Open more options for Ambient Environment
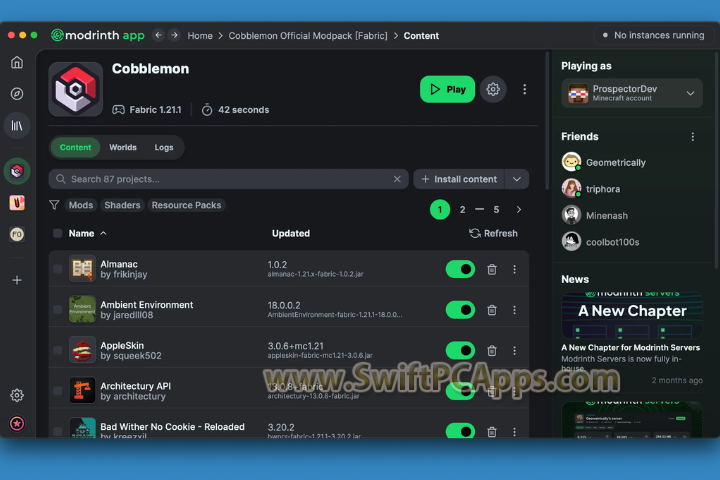This screenshot has height=480, width=720. (x=514, y=310)
